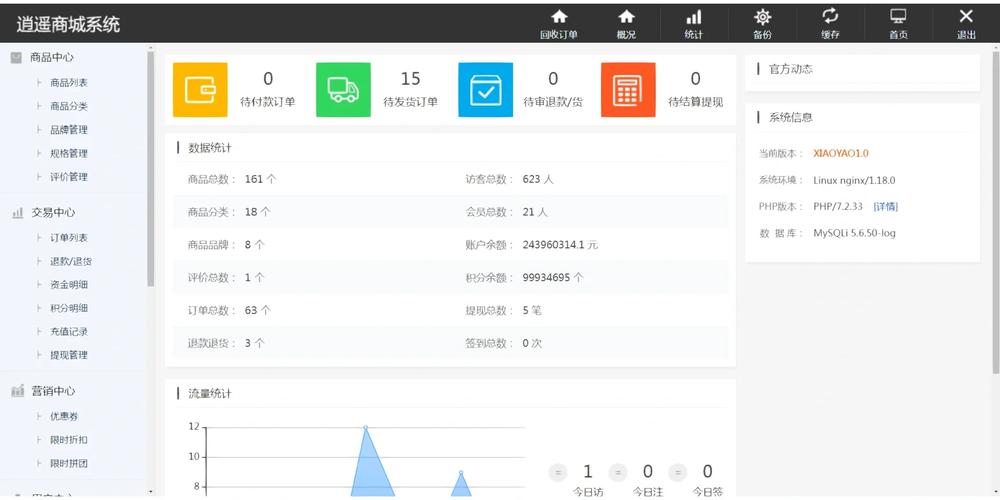
Task: Click the 账户余额 value 243960314.1 元
Action: tap(561, 245)
